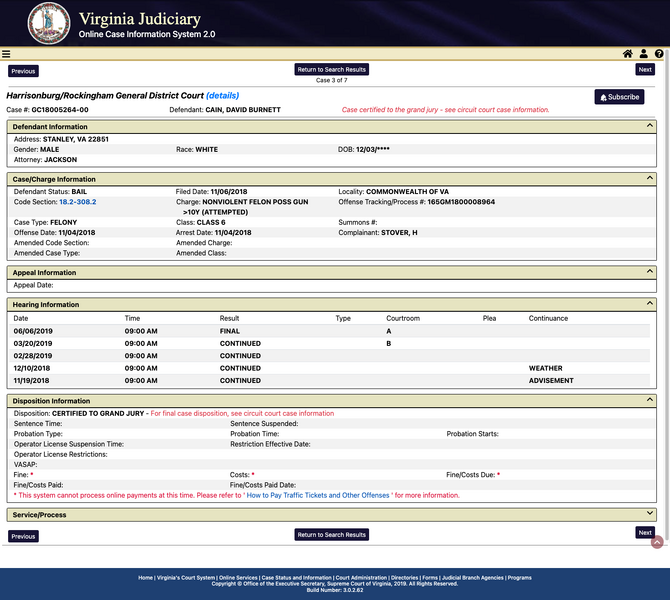Open code section 18.2-308.2 link
The width and height of the screenshot is (670, 600).
[x=78, y=202]
